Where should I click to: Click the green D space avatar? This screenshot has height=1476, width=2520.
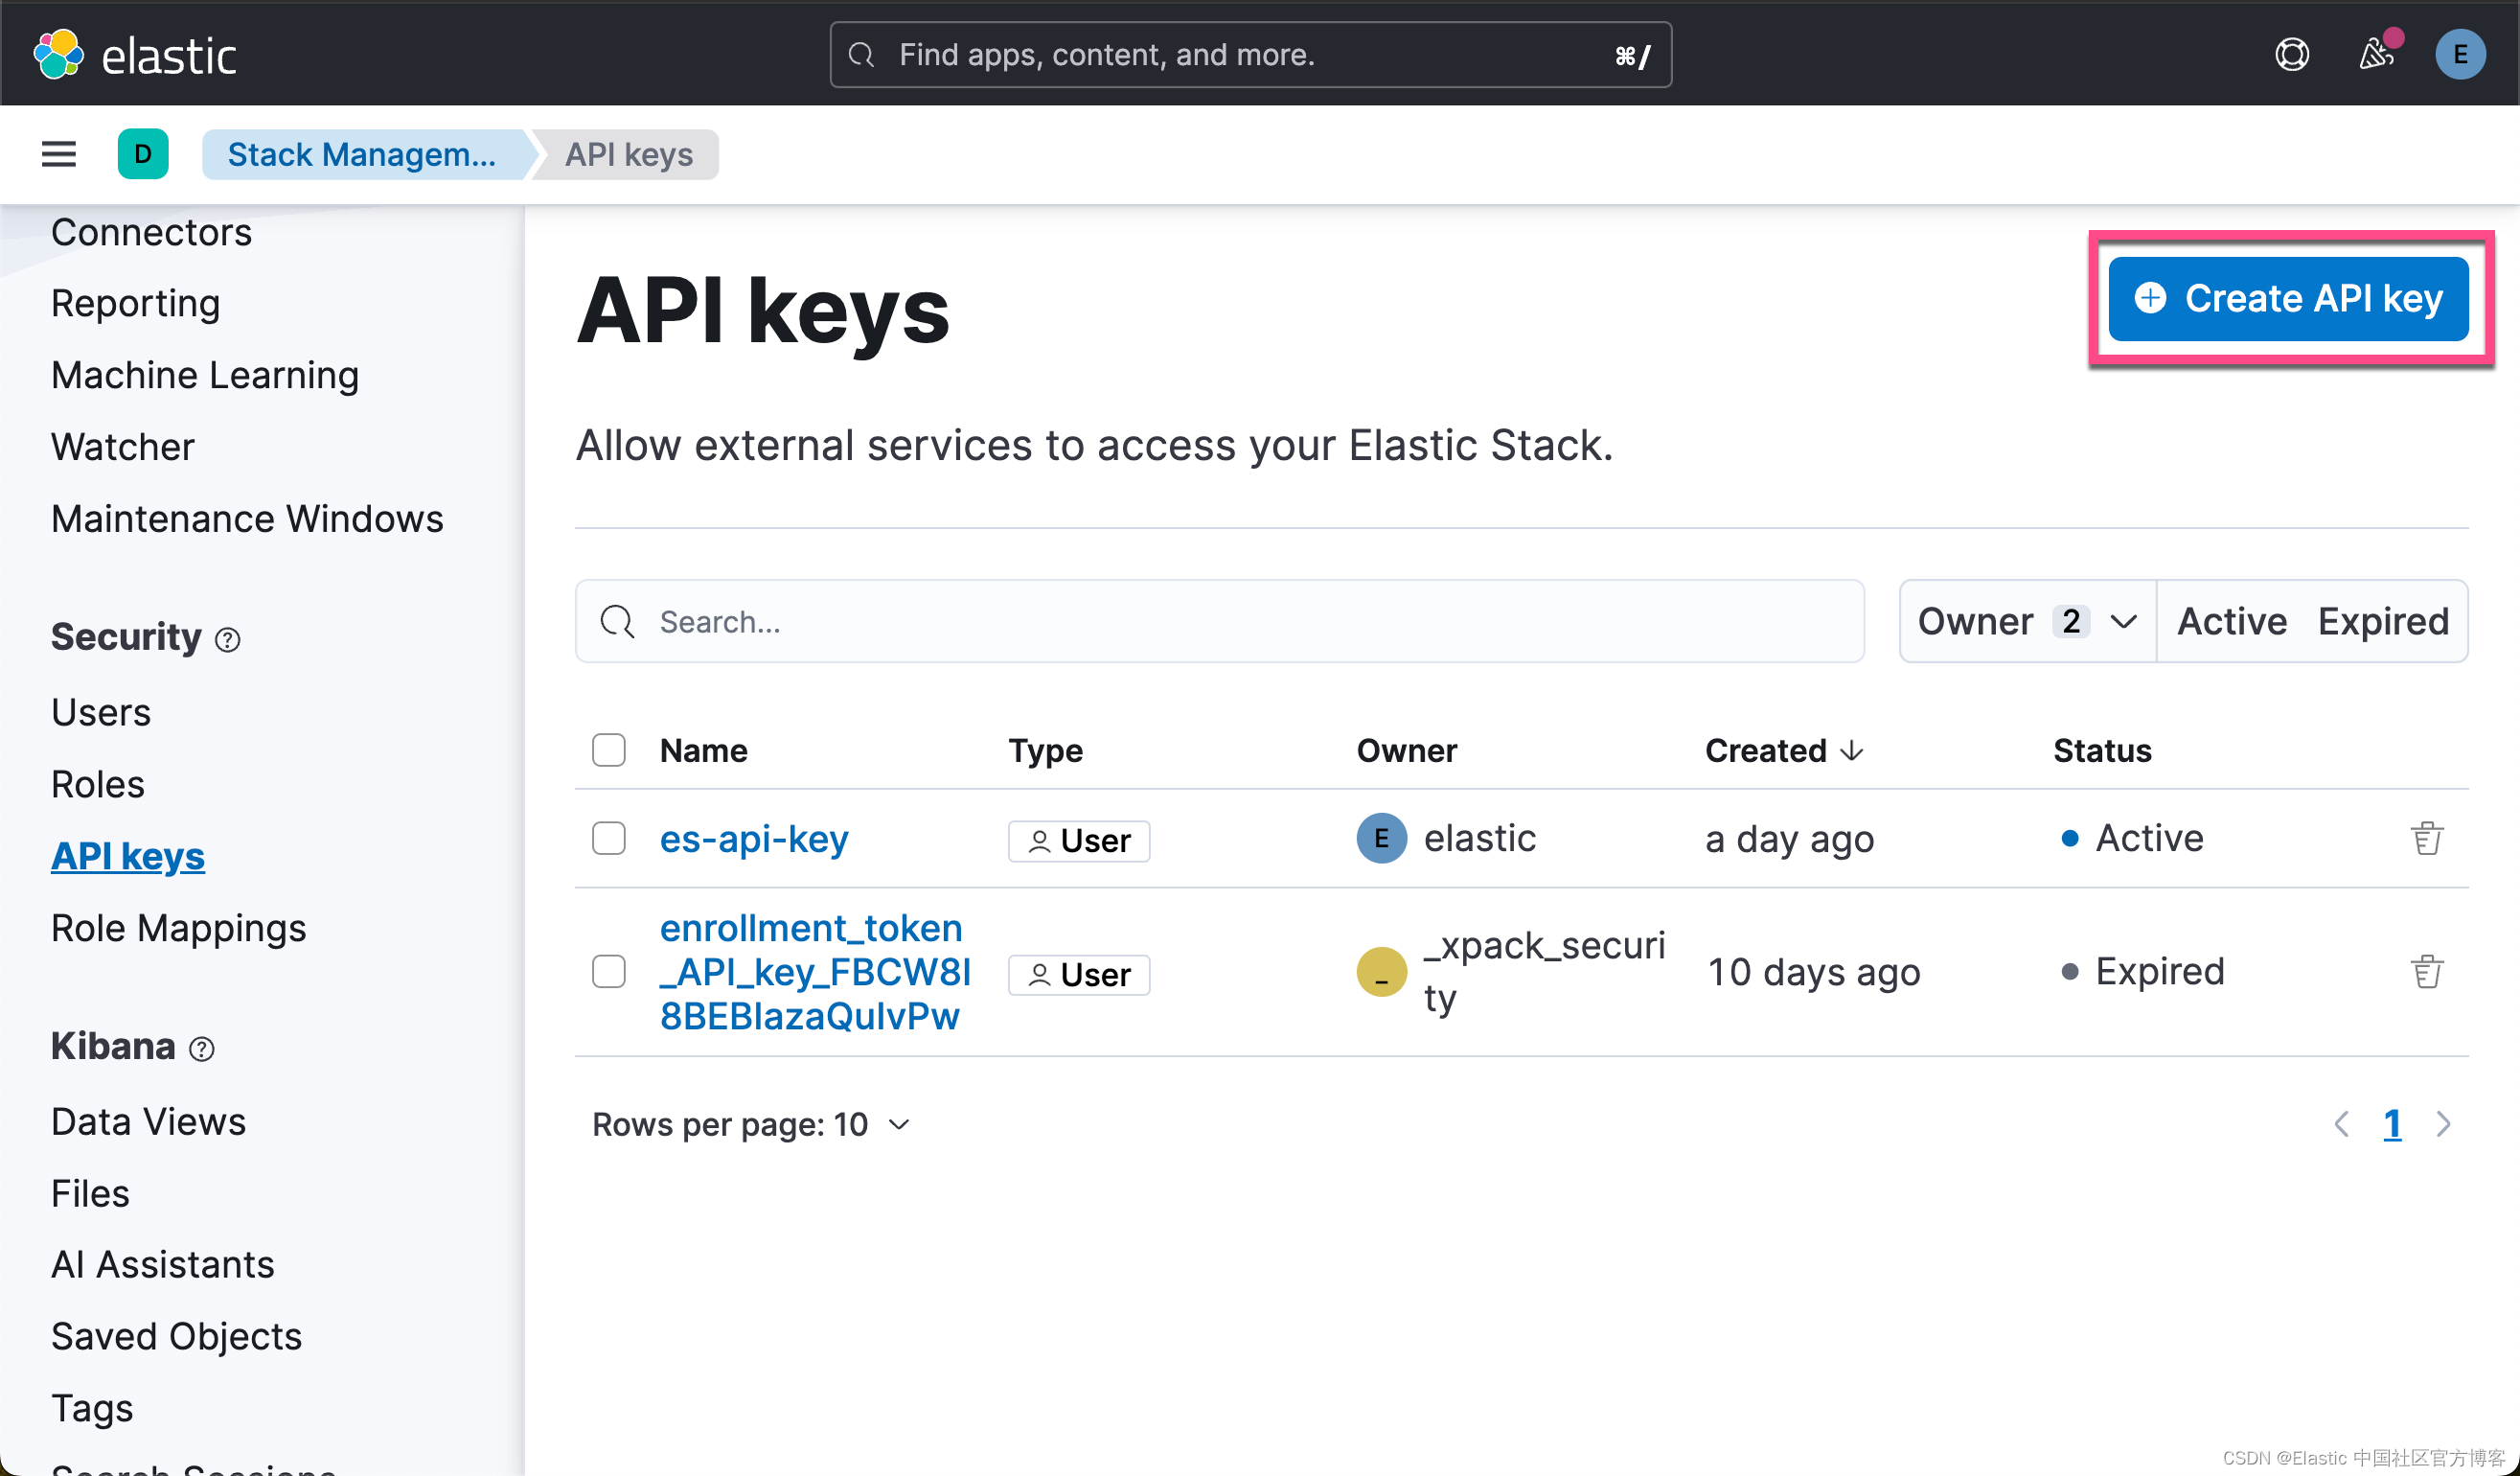(143, 154)
